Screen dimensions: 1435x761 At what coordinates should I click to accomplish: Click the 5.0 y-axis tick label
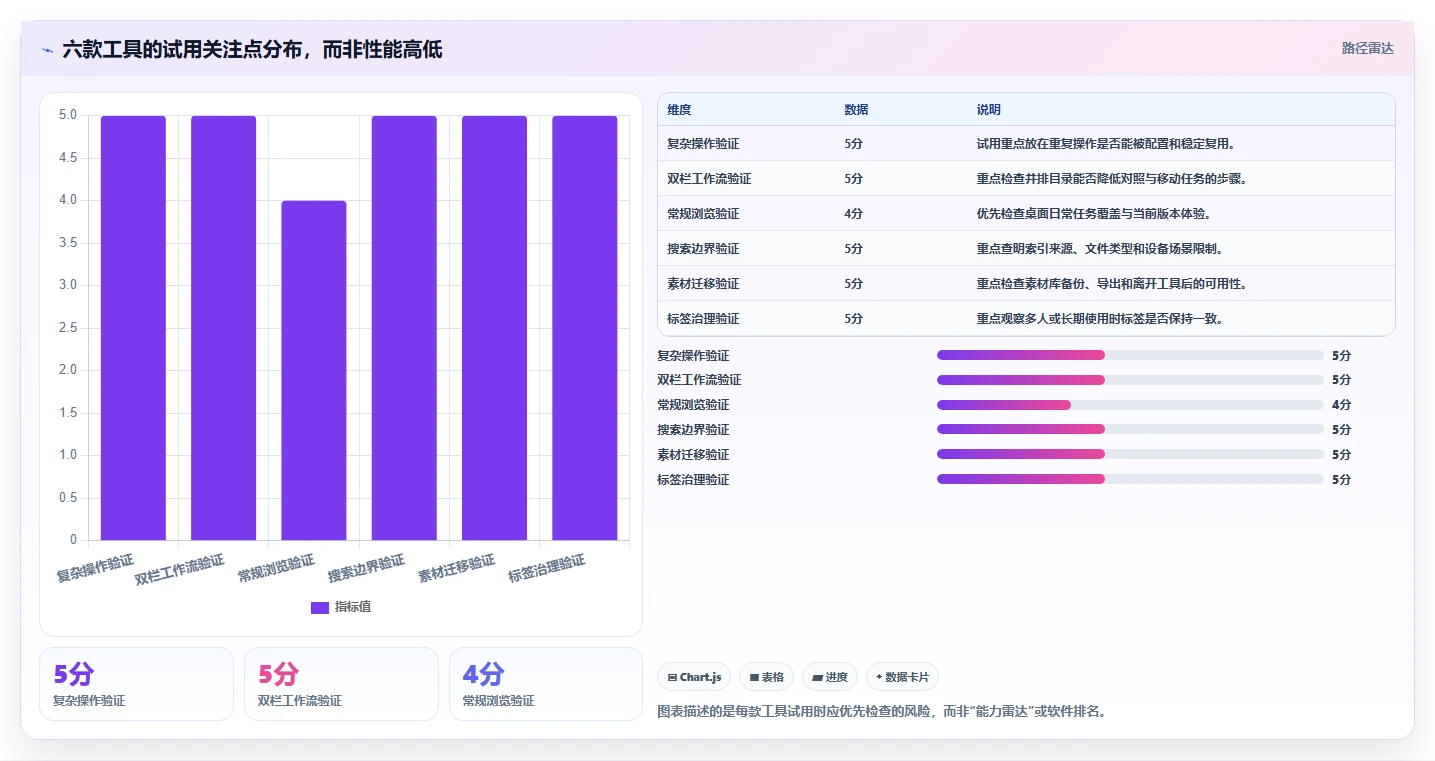click(x=67, y=115)
